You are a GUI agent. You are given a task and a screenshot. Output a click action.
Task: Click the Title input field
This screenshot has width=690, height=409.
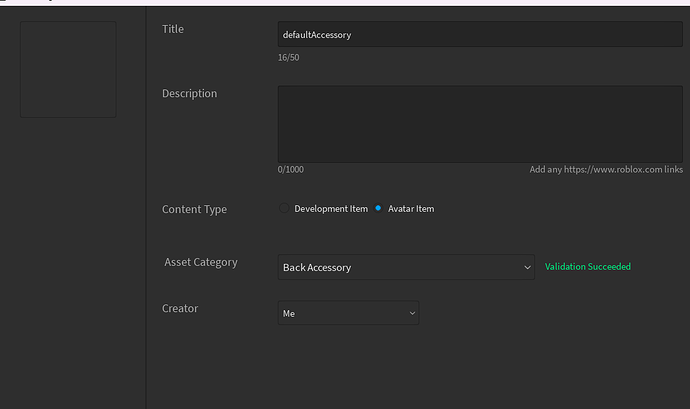(x=479, y=34)
